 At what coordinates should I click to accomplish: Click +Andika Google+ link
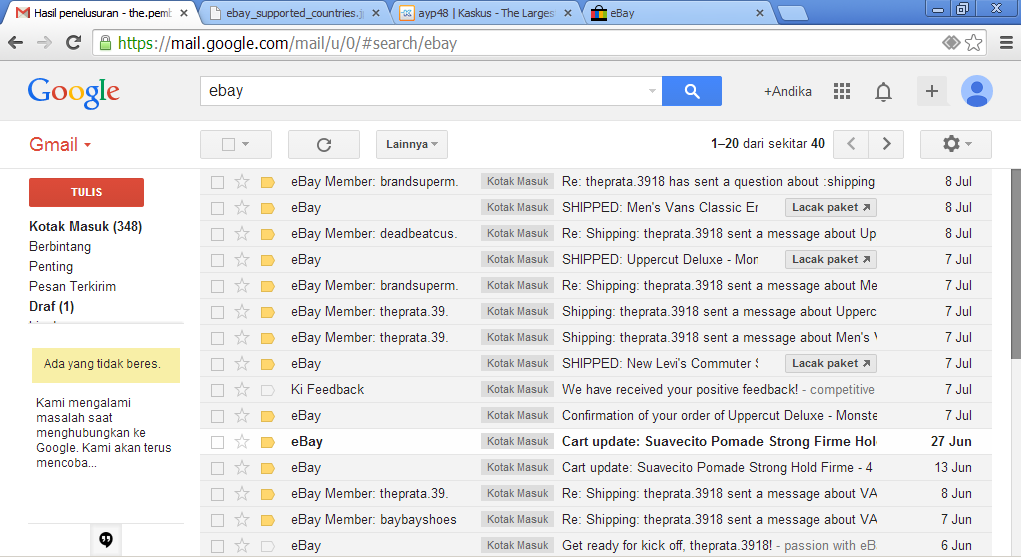788,92
